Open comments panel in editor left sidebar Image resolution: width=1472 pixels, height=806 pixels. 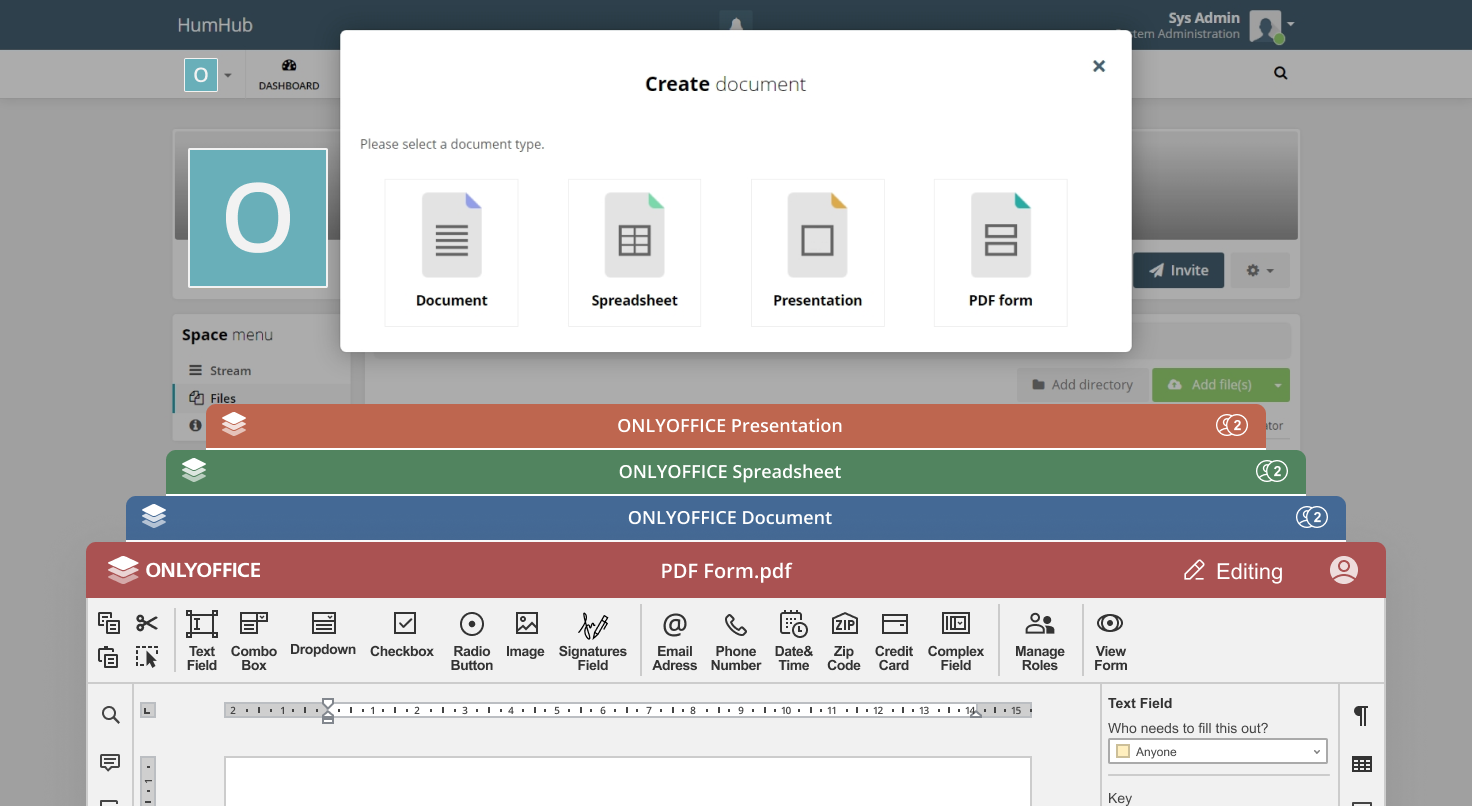pyautogui.click(x=110, y=763)
